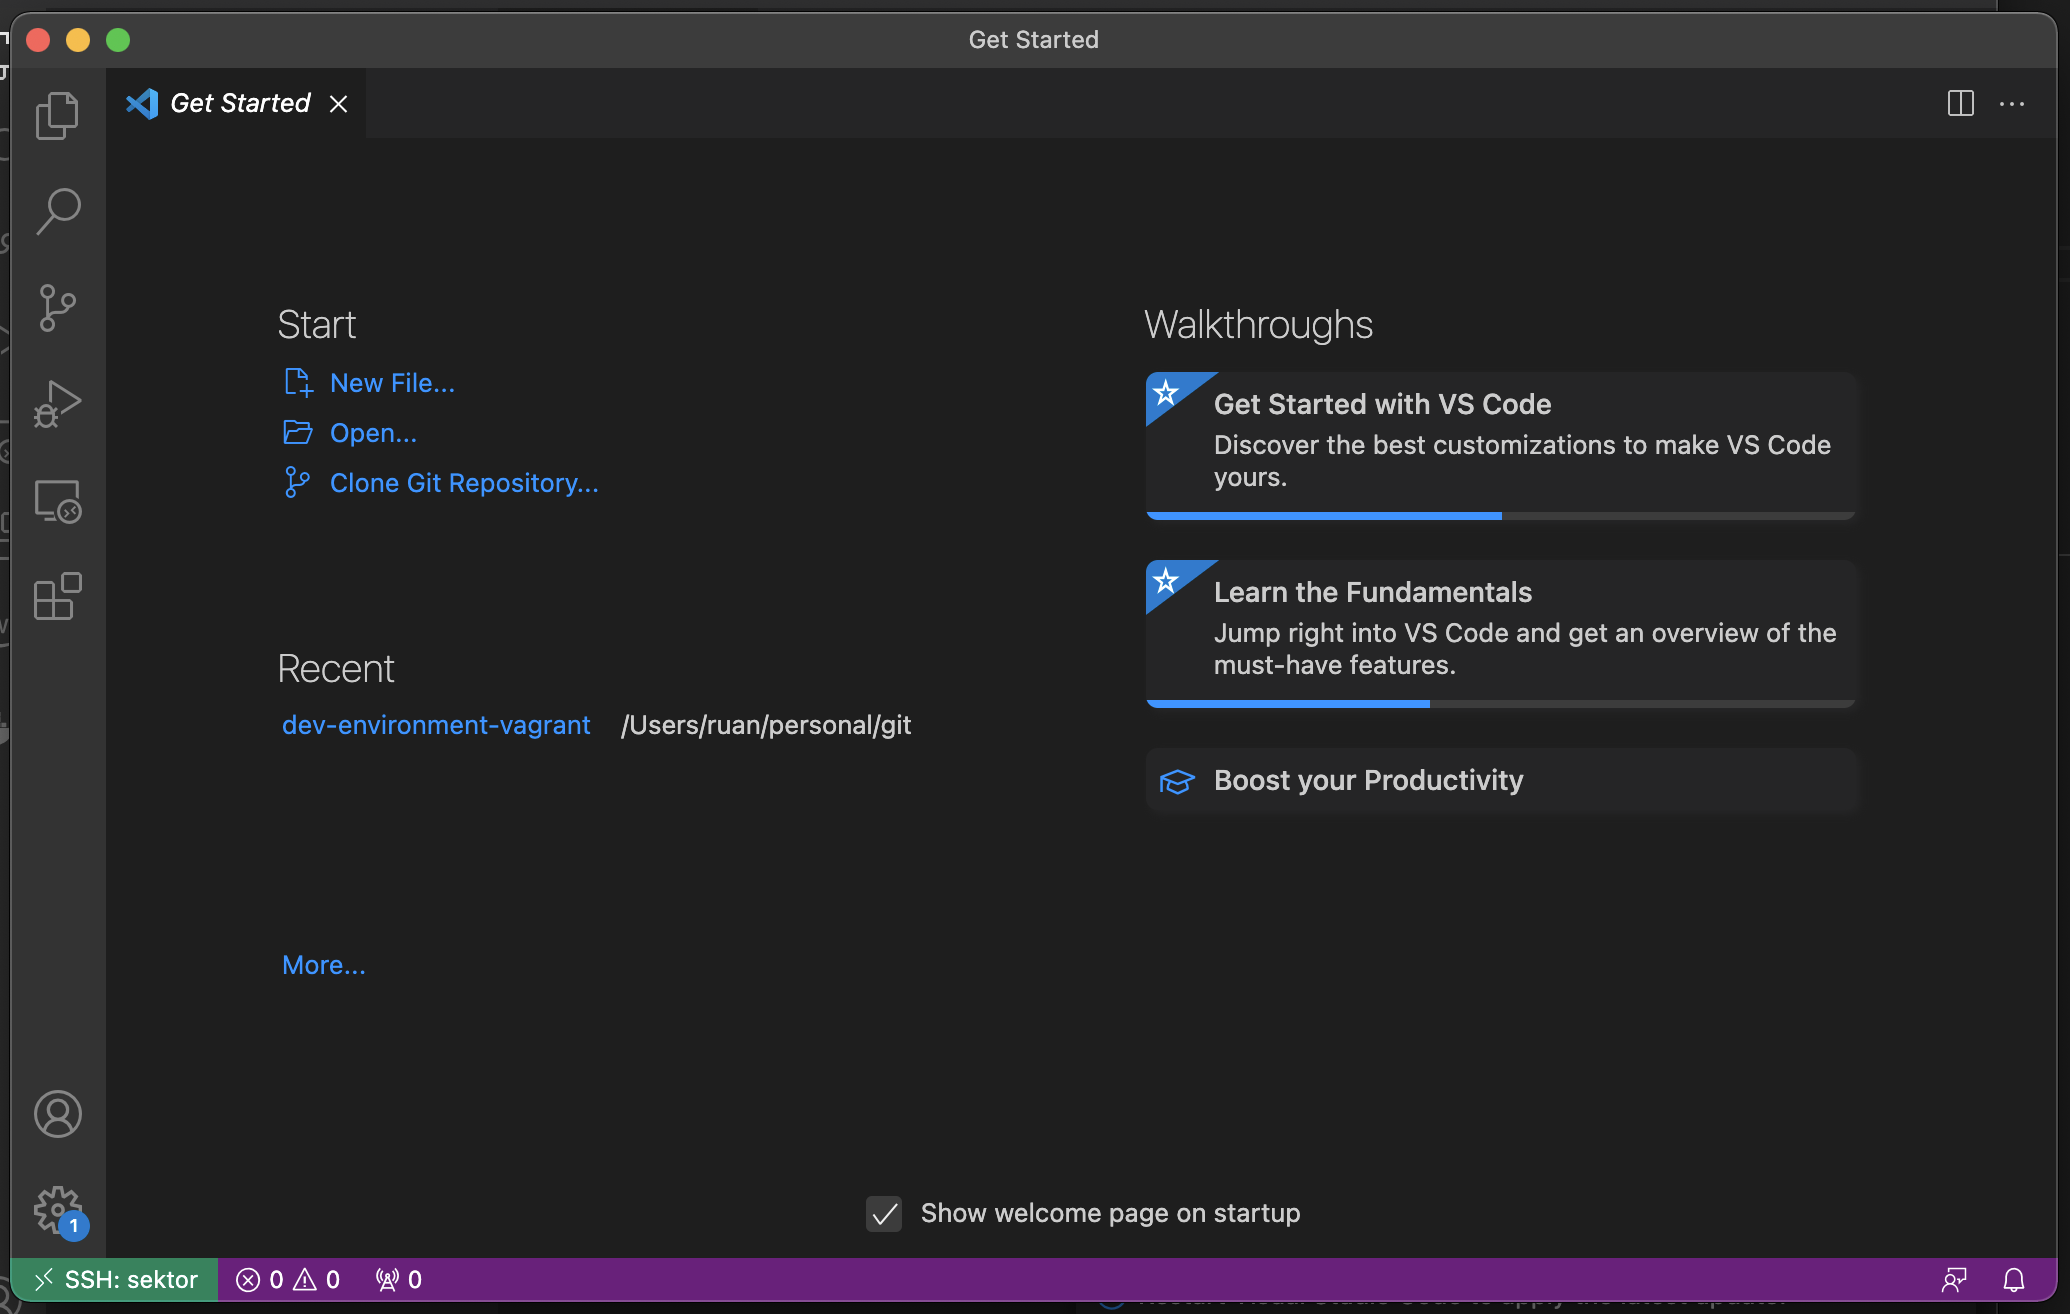Click the graduation cap icon on Boost Productivity

point(1177,781)
